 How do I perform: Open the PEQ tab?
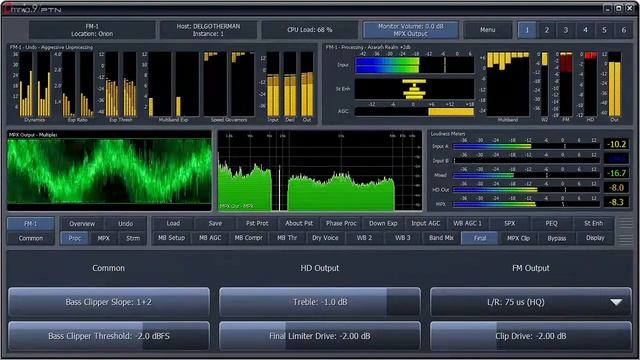[551, 223]
